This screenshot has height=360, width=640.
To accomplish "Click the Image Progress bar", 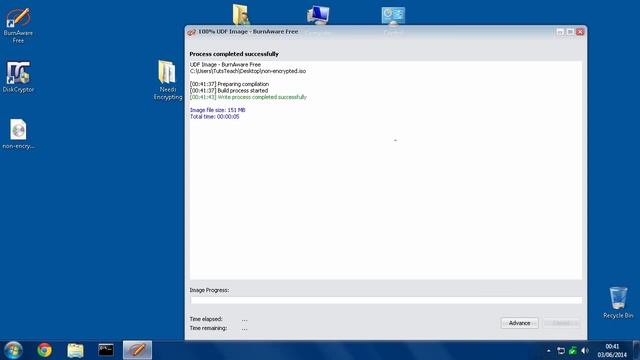I will click(x=386, y=300).
